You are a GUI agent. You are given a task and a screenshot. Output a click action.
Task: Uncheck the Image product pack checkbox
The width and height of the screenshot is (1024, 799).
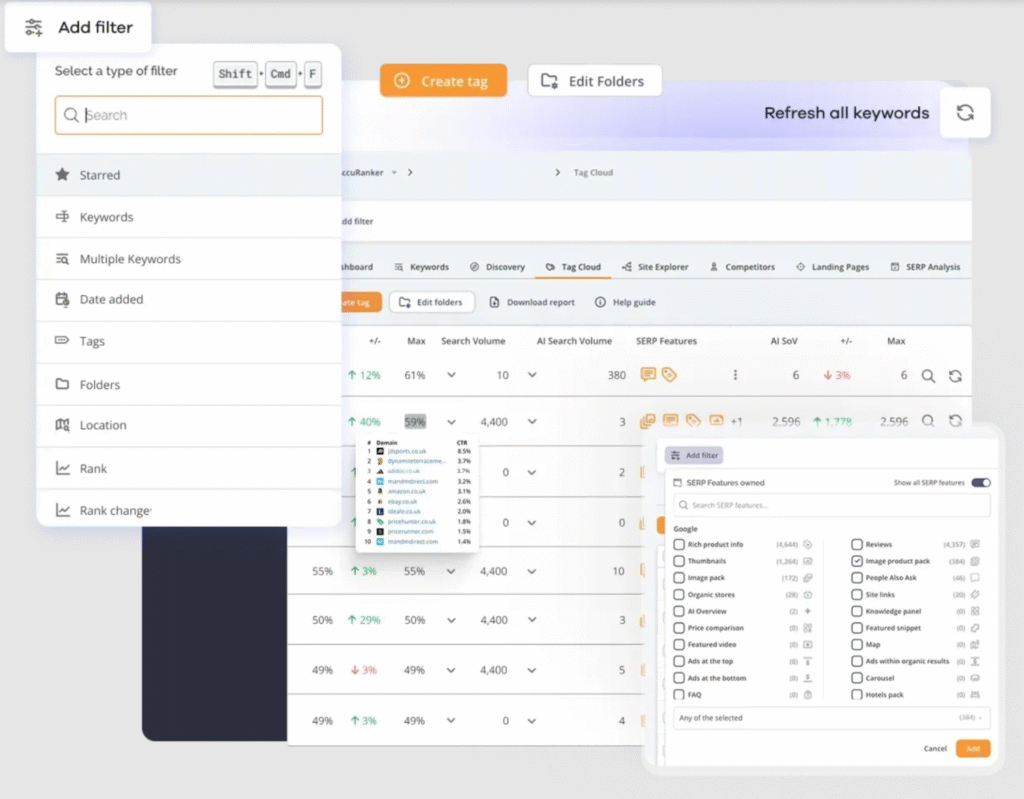click(x=857, y=561)
